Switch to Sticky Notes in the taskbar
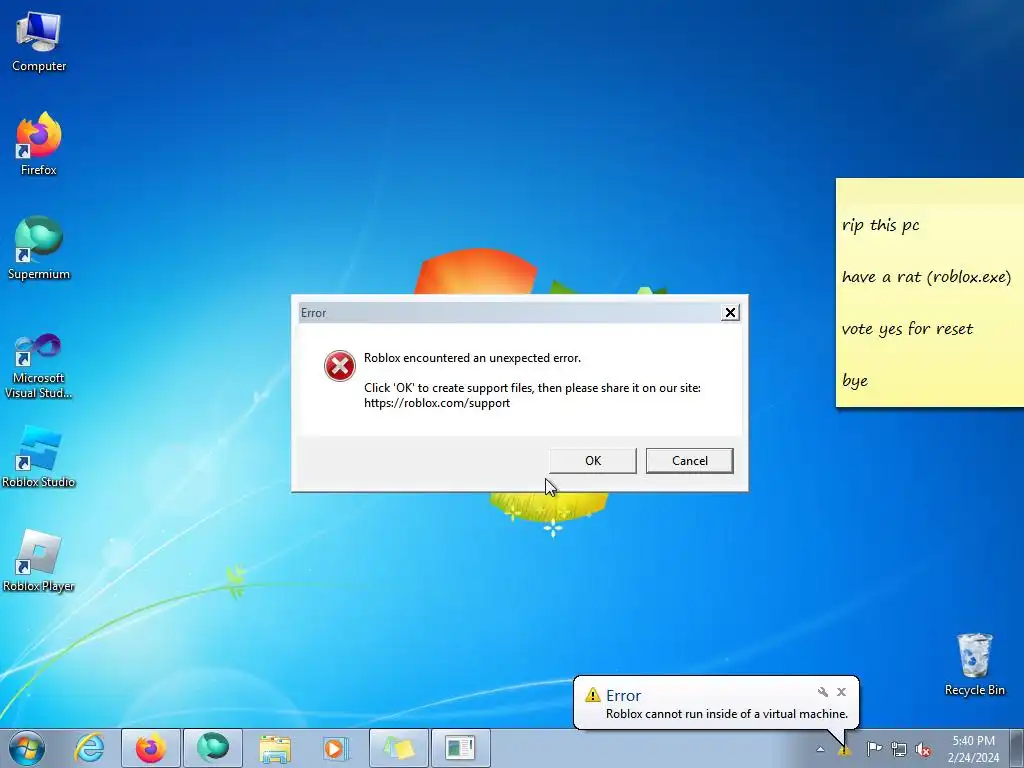This screenshot has width=1024, height=768. [399, 748]
